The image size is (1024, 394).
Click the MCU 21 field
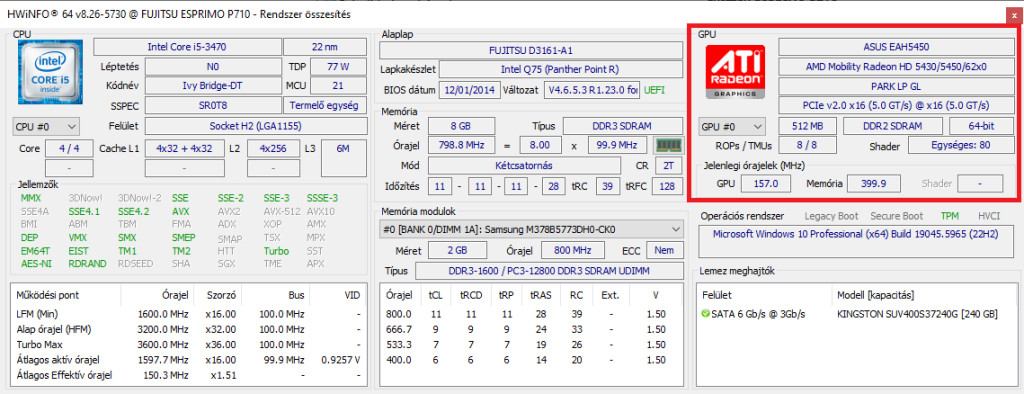coord(338,86)
